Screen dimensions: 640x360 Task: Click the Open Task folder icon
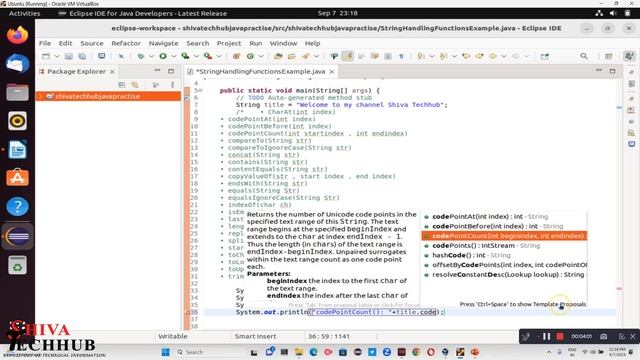tap(291, 56)
